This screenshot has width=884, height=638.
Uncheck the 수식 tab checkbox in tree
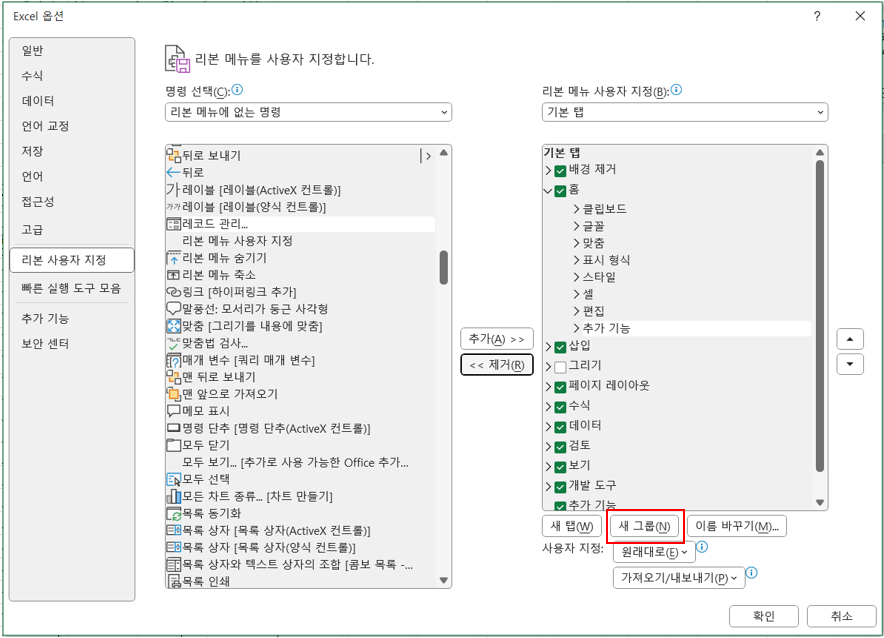560,407
